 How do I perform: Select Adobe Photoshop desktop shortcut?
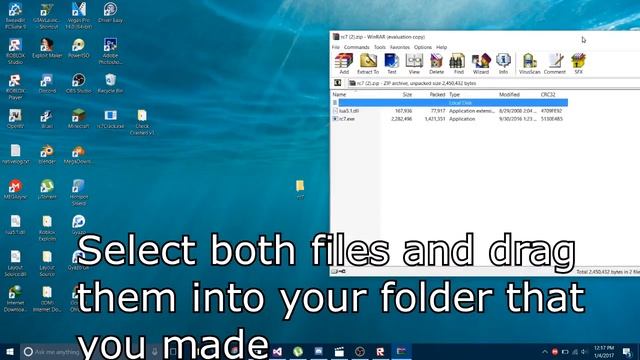click(110, 51)
